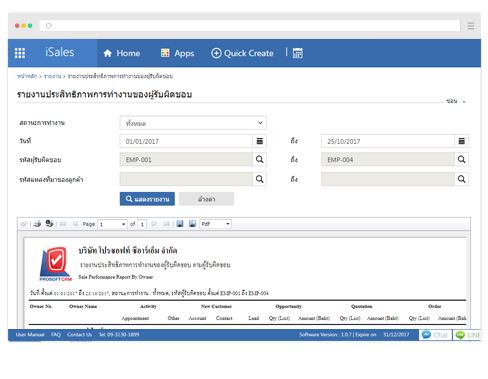
Task: Open date picker for 01/01/2017
Action: coord(260,141)
